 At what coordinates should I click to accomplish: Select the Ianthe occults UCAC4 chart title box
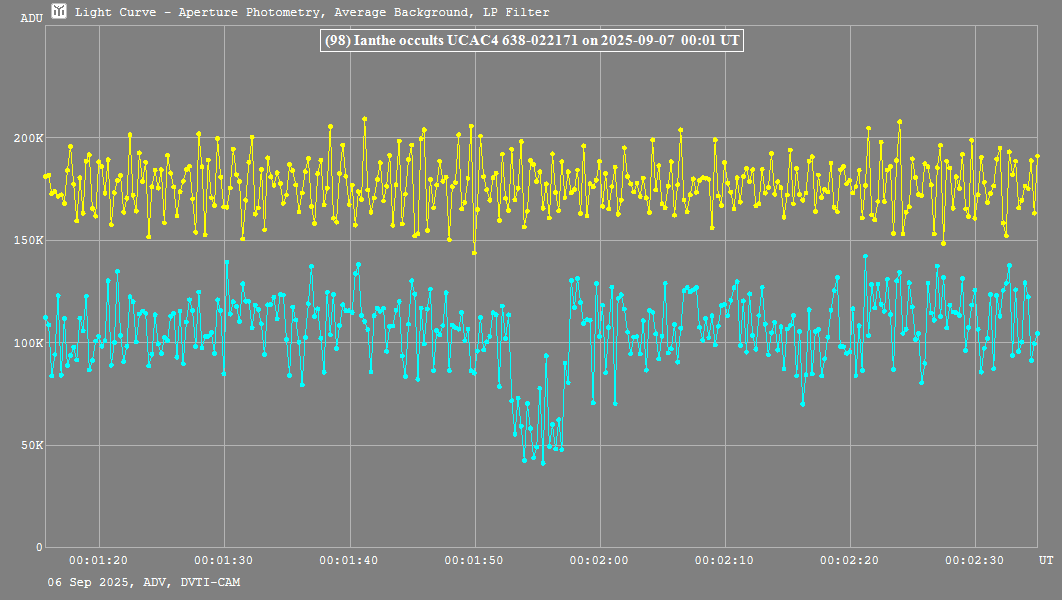point(531,41)
